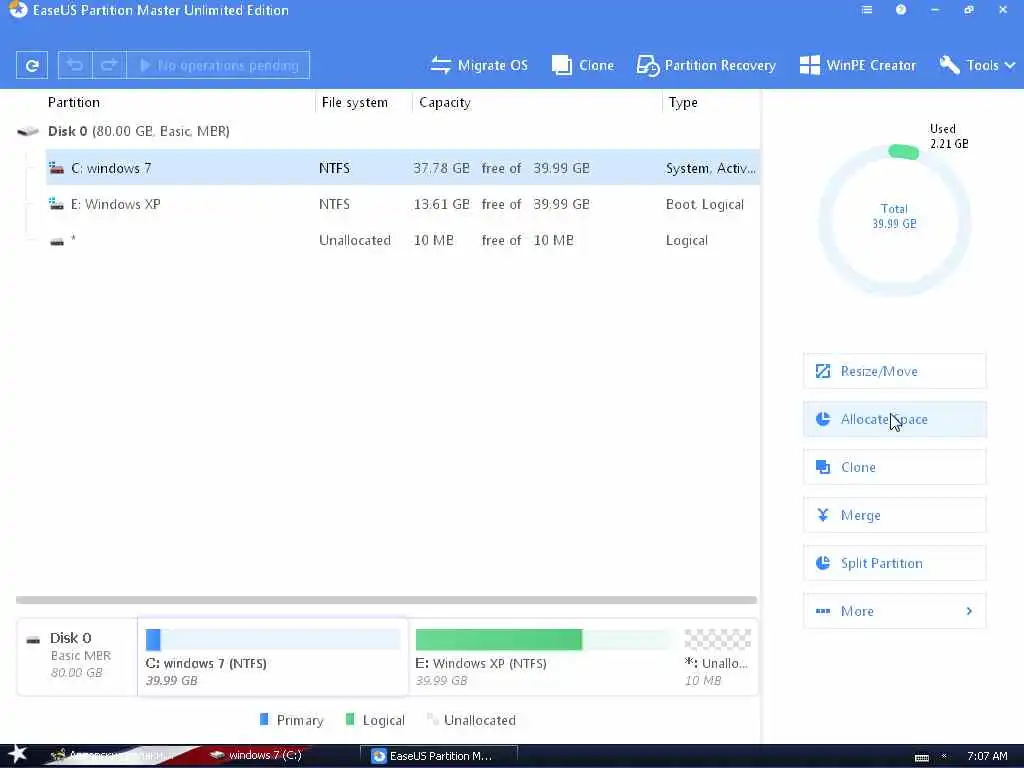Sort by File system column header
This screenshot has height=768, width=1024.
(x=355, y=103)
